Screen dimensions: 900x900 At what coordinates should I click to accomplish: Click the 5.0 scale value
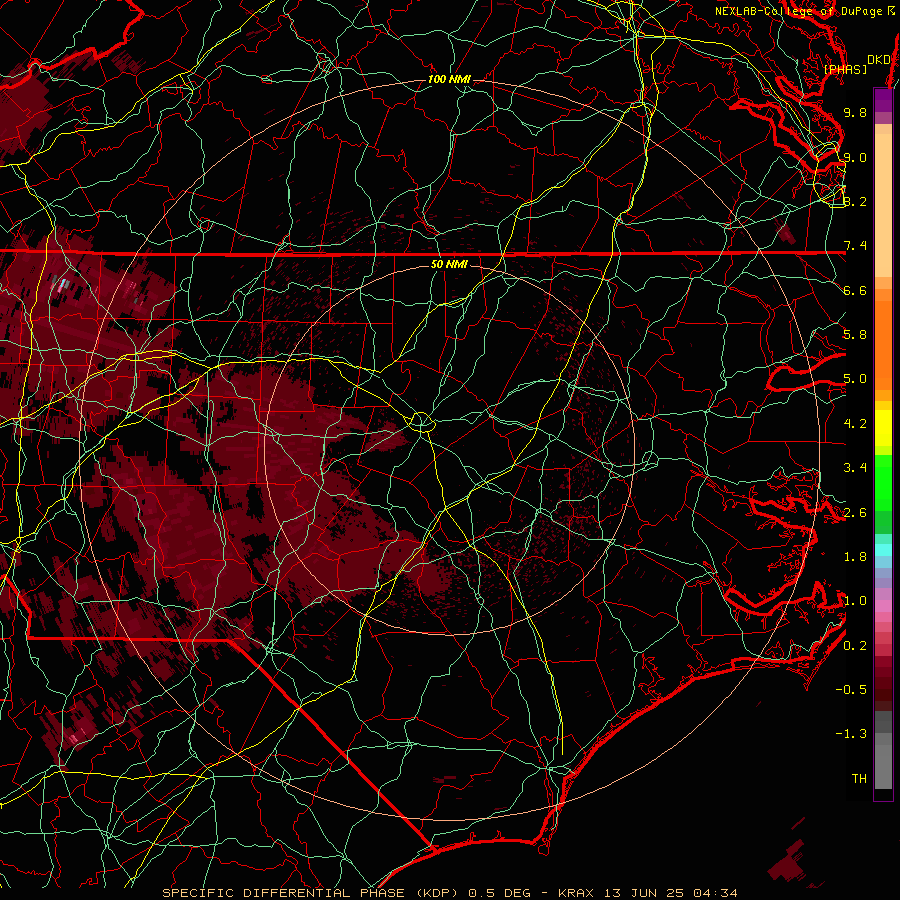855,379
